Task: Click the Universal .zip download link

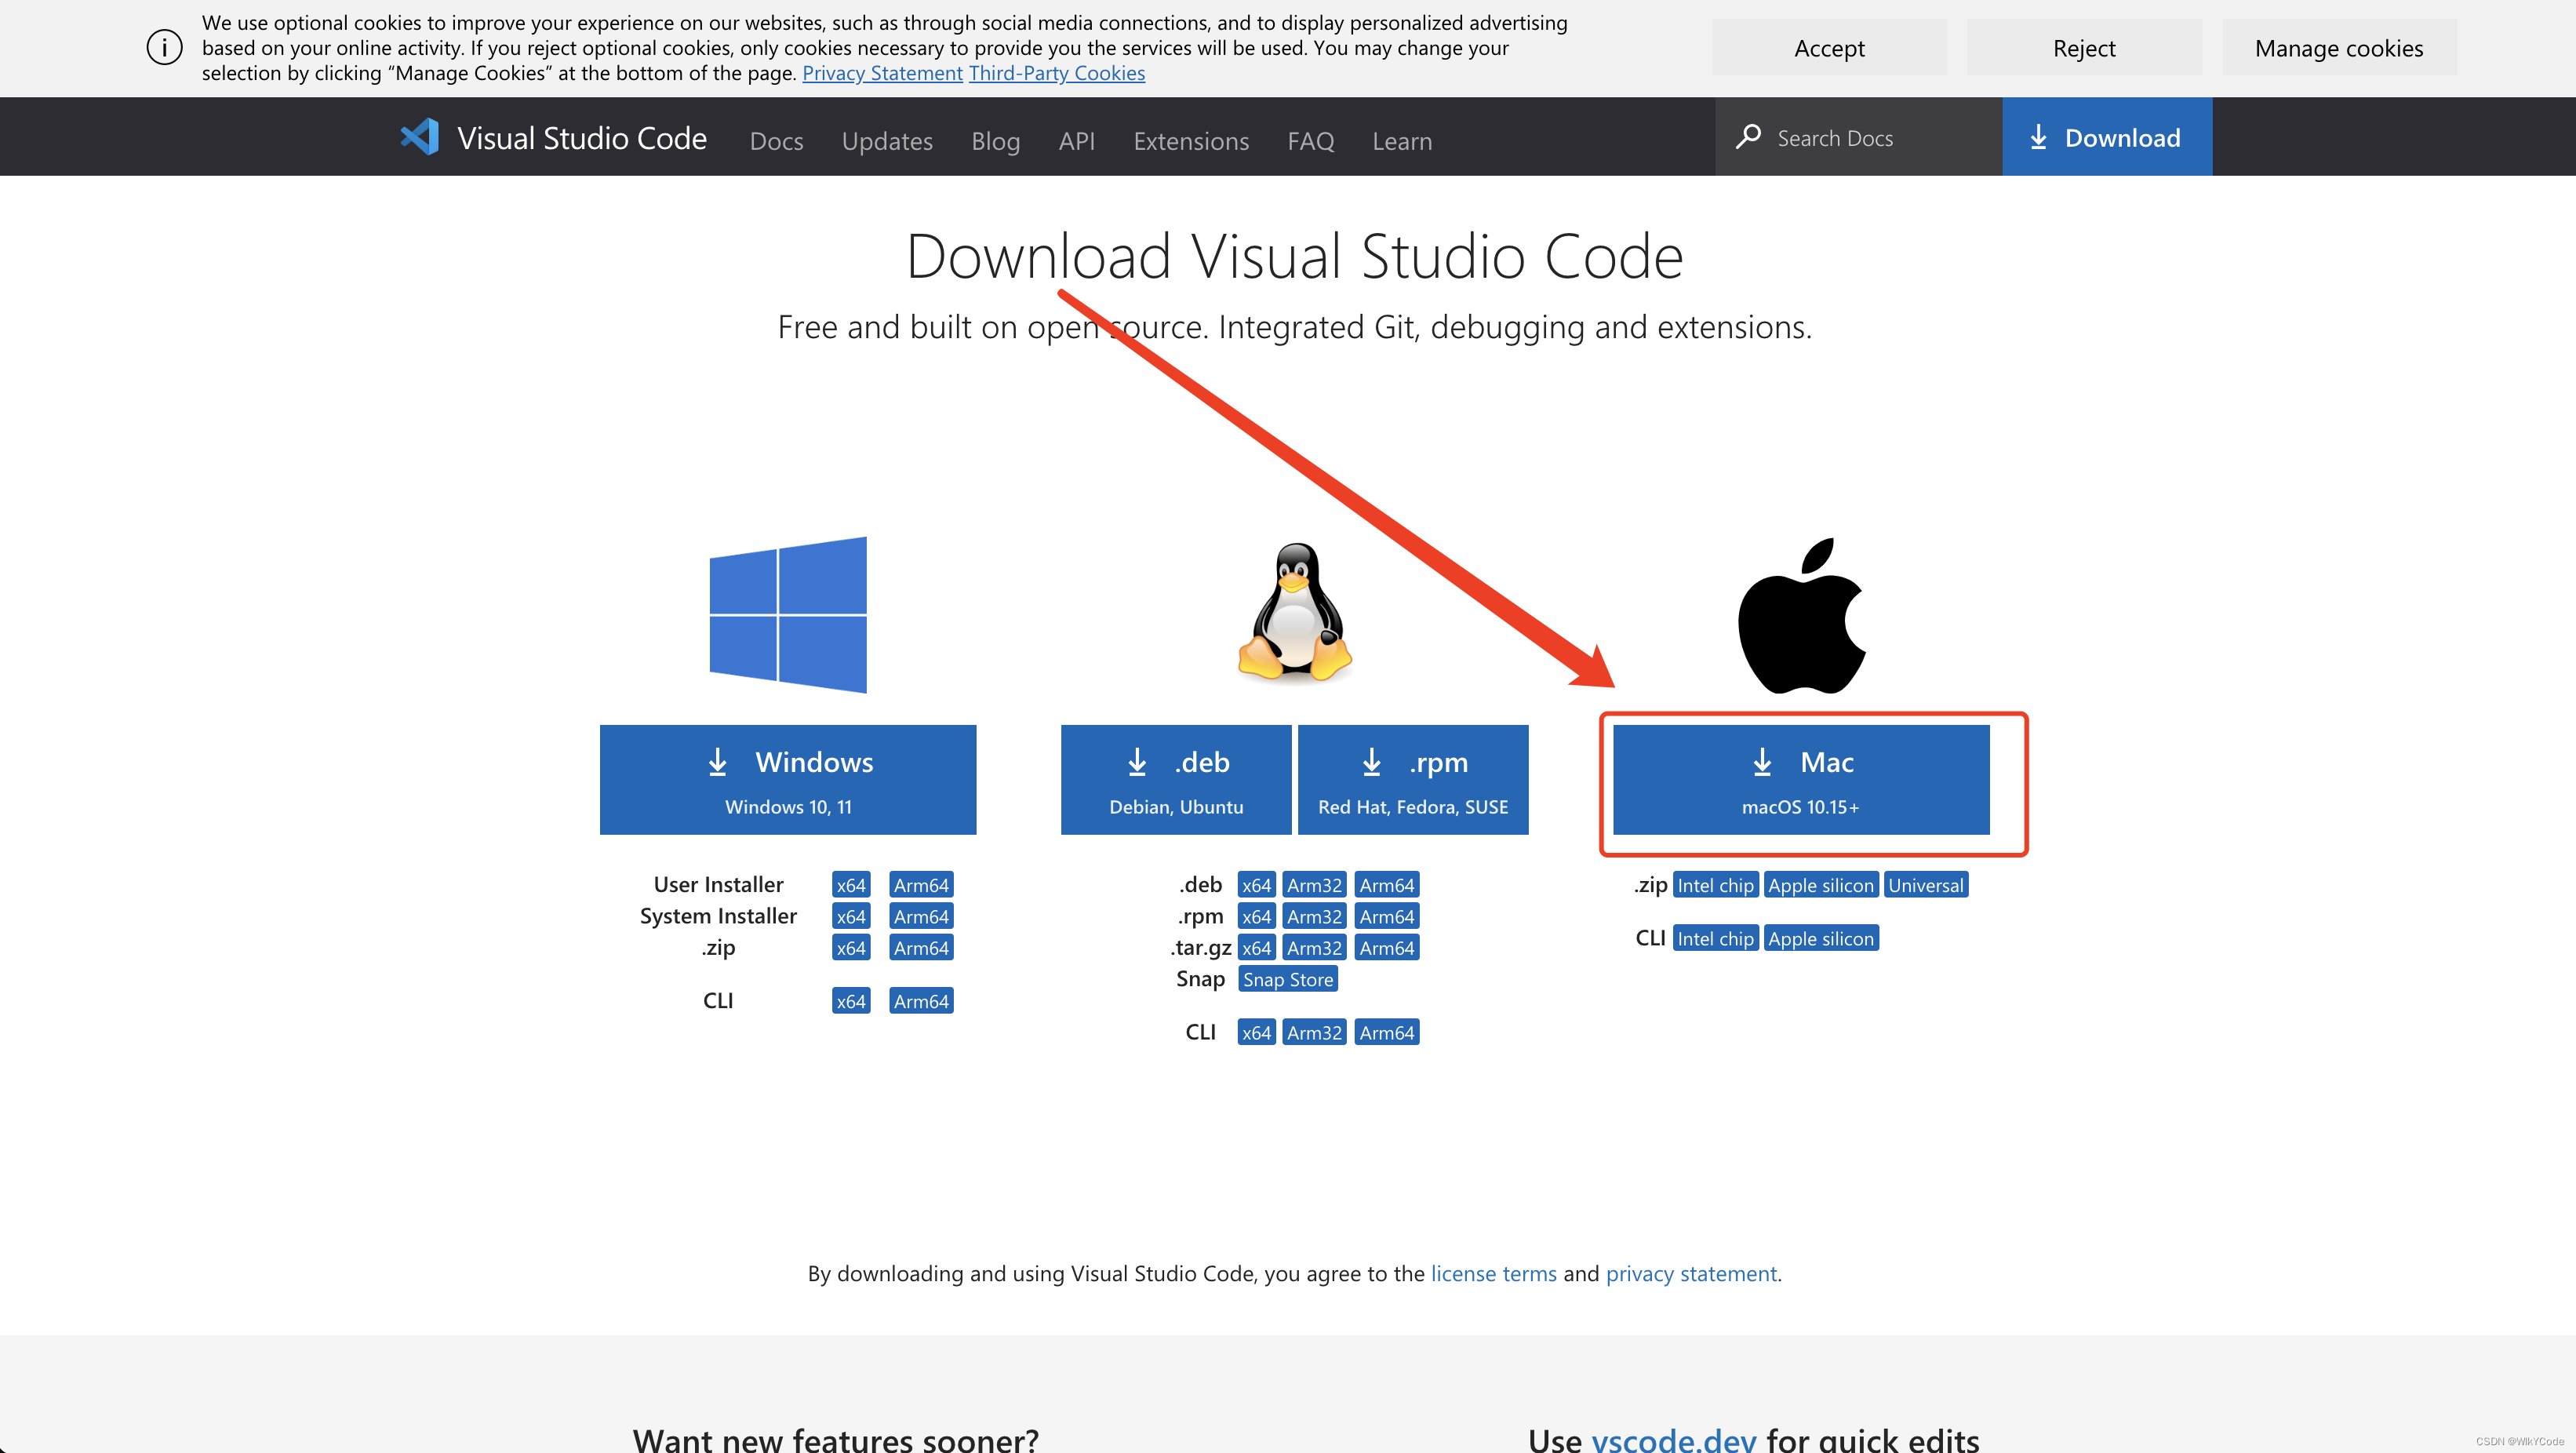Action: (1927, 885)
